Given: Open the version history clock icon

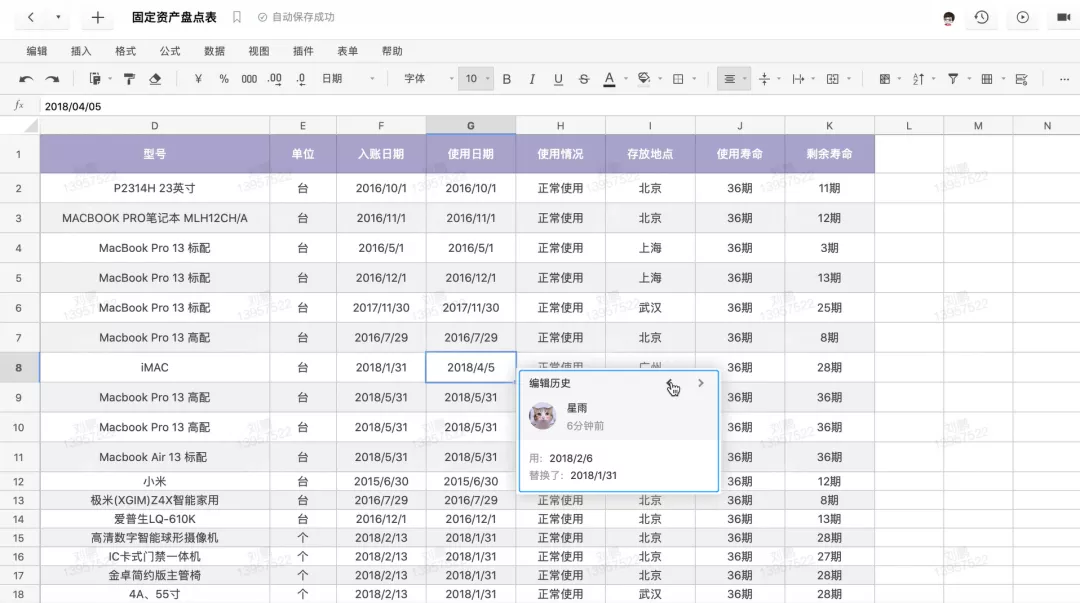Looking at the screenshot, I should tap(981, 17).
